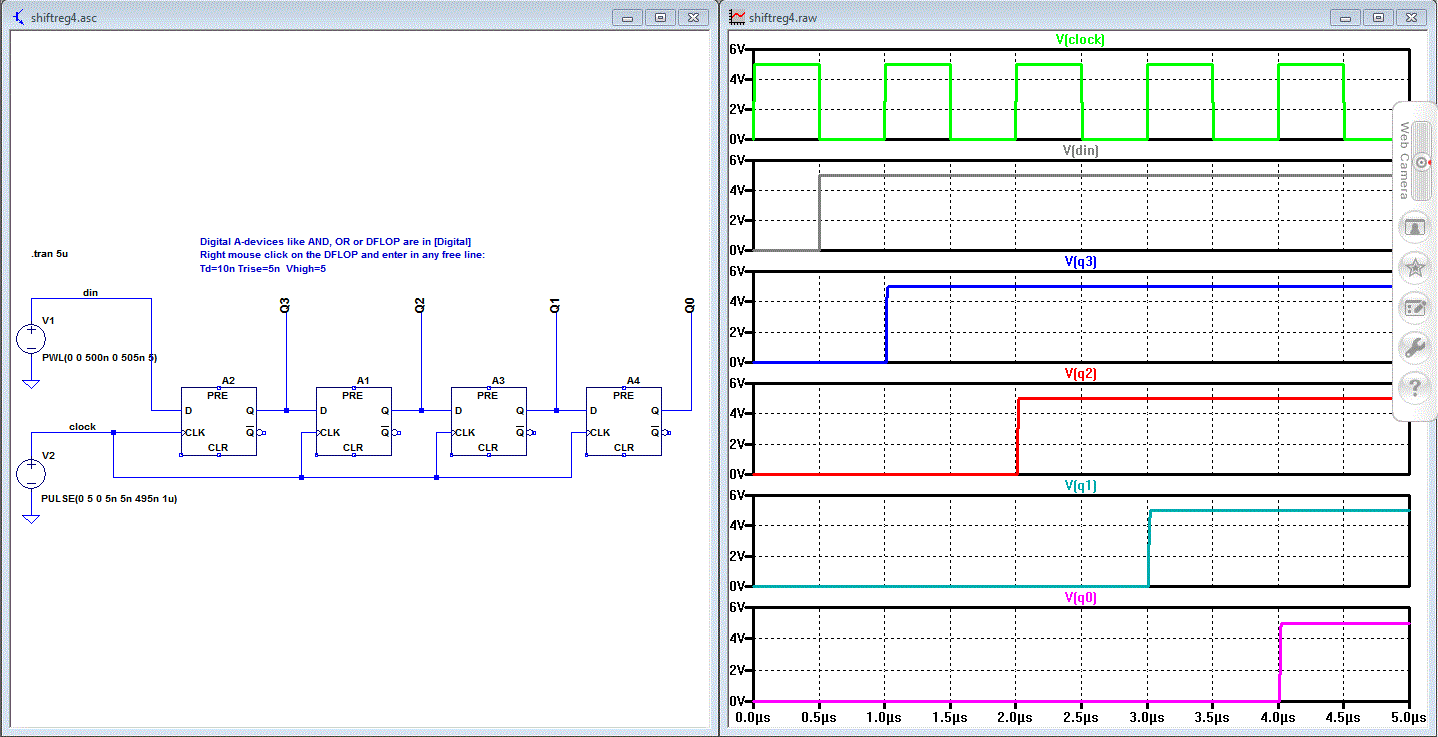The height and width of the screenshot is (737, 1438).
Task: Click the ground symbol under V2
Action: coord(31,518)
